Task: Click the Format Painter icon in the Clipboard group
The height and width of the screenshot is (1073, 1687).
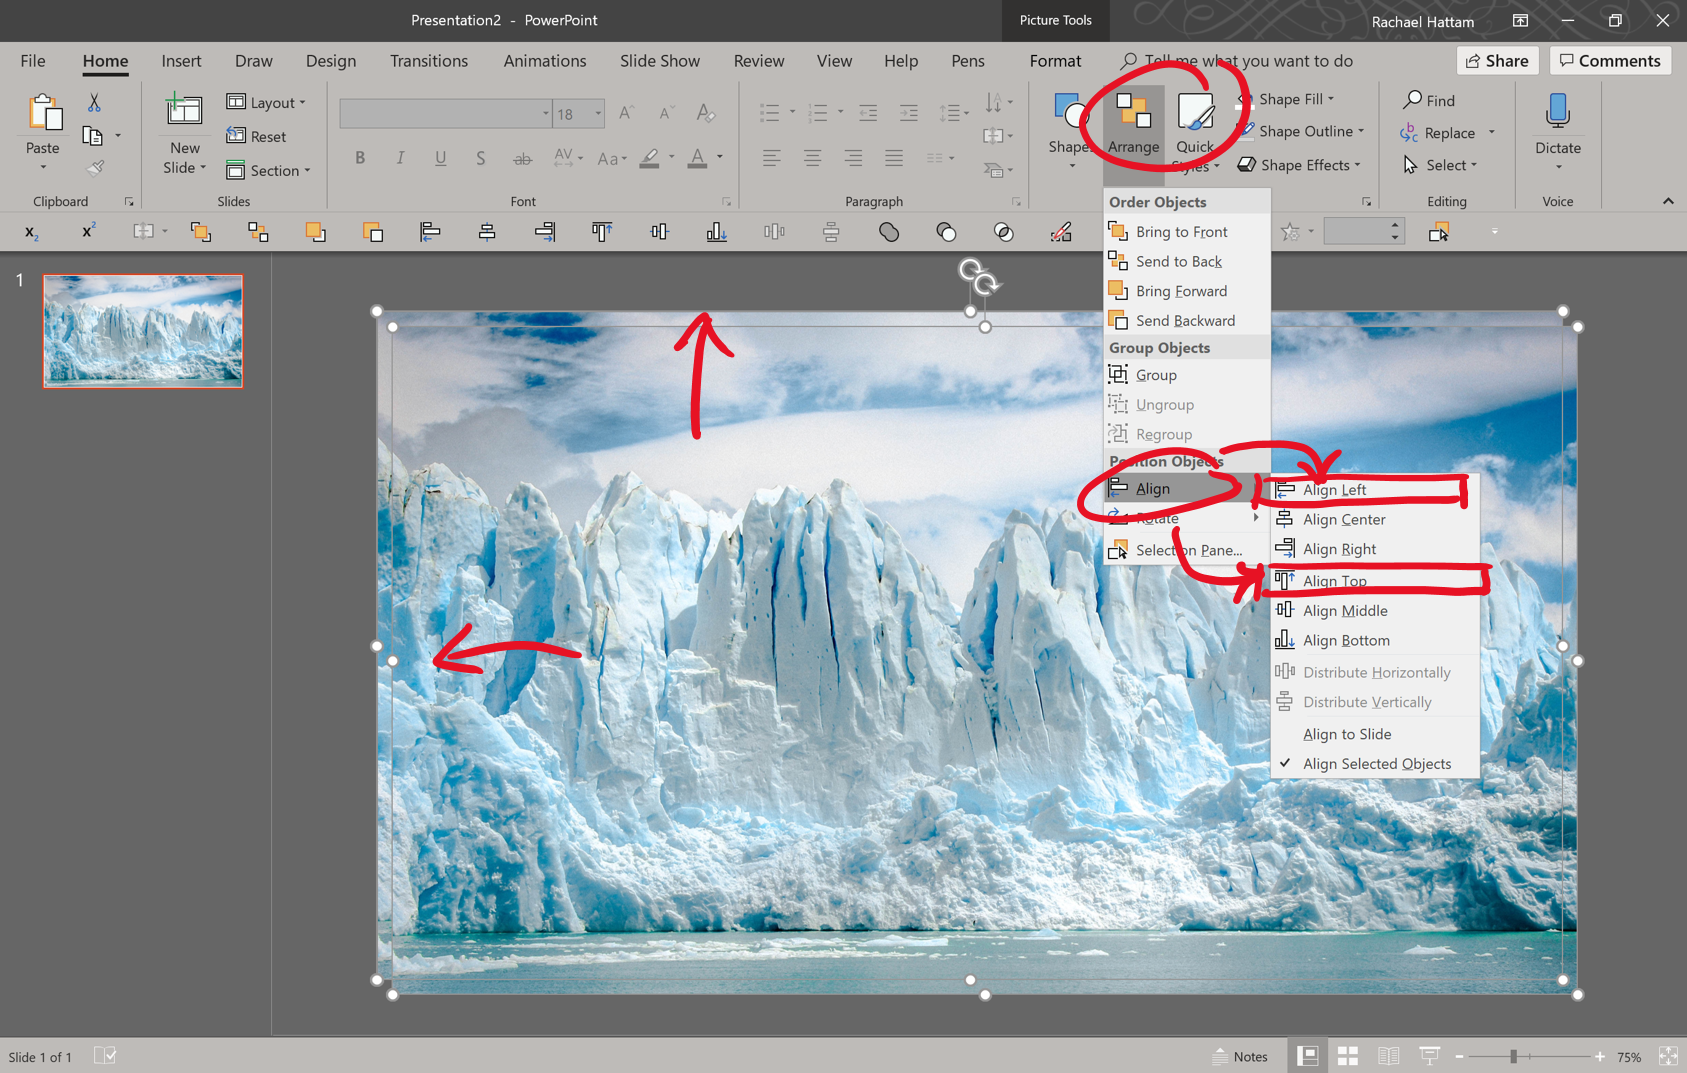Action: 97,167
